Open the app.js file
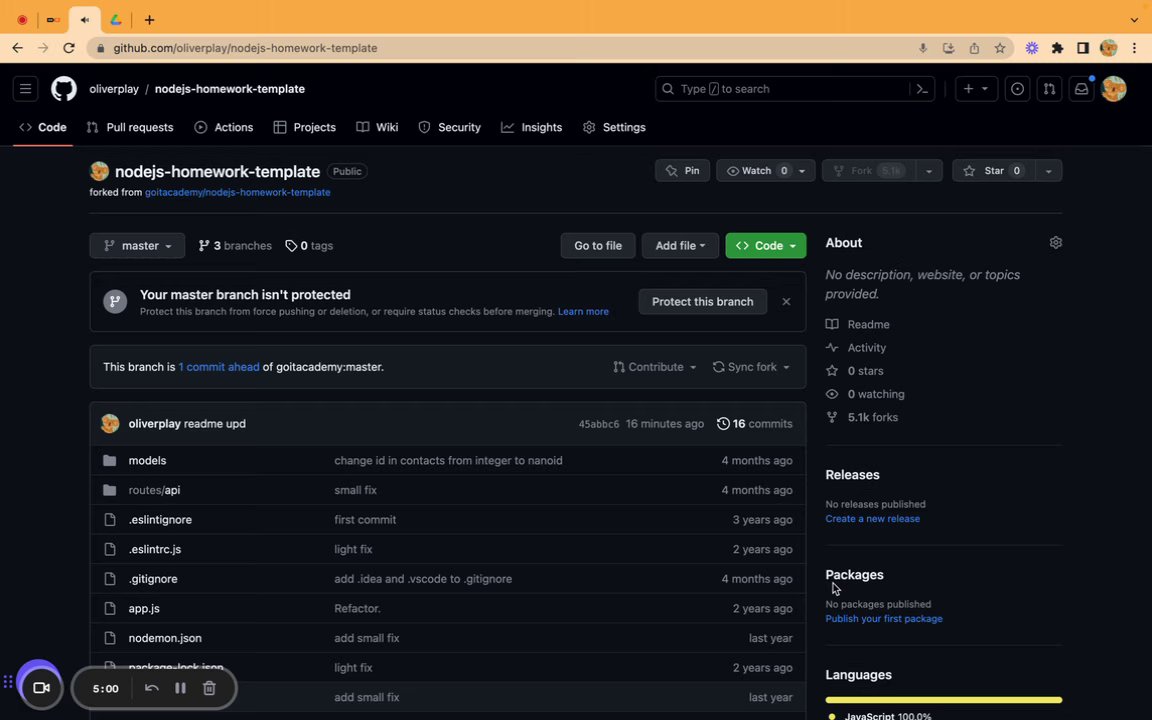1152x720 pixels. [x=144, y=608]
